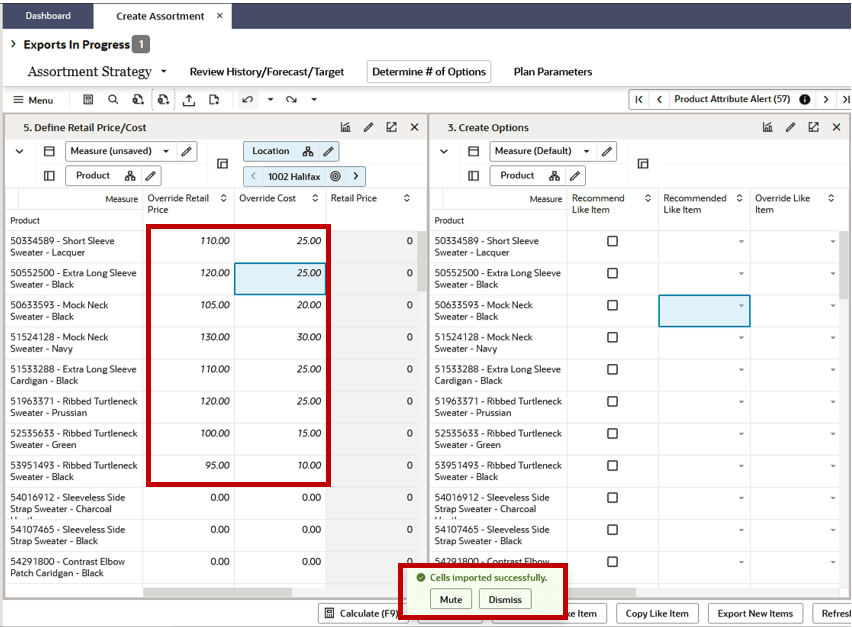Click the undo icon in the toolbar

click(x=246, y=99)
